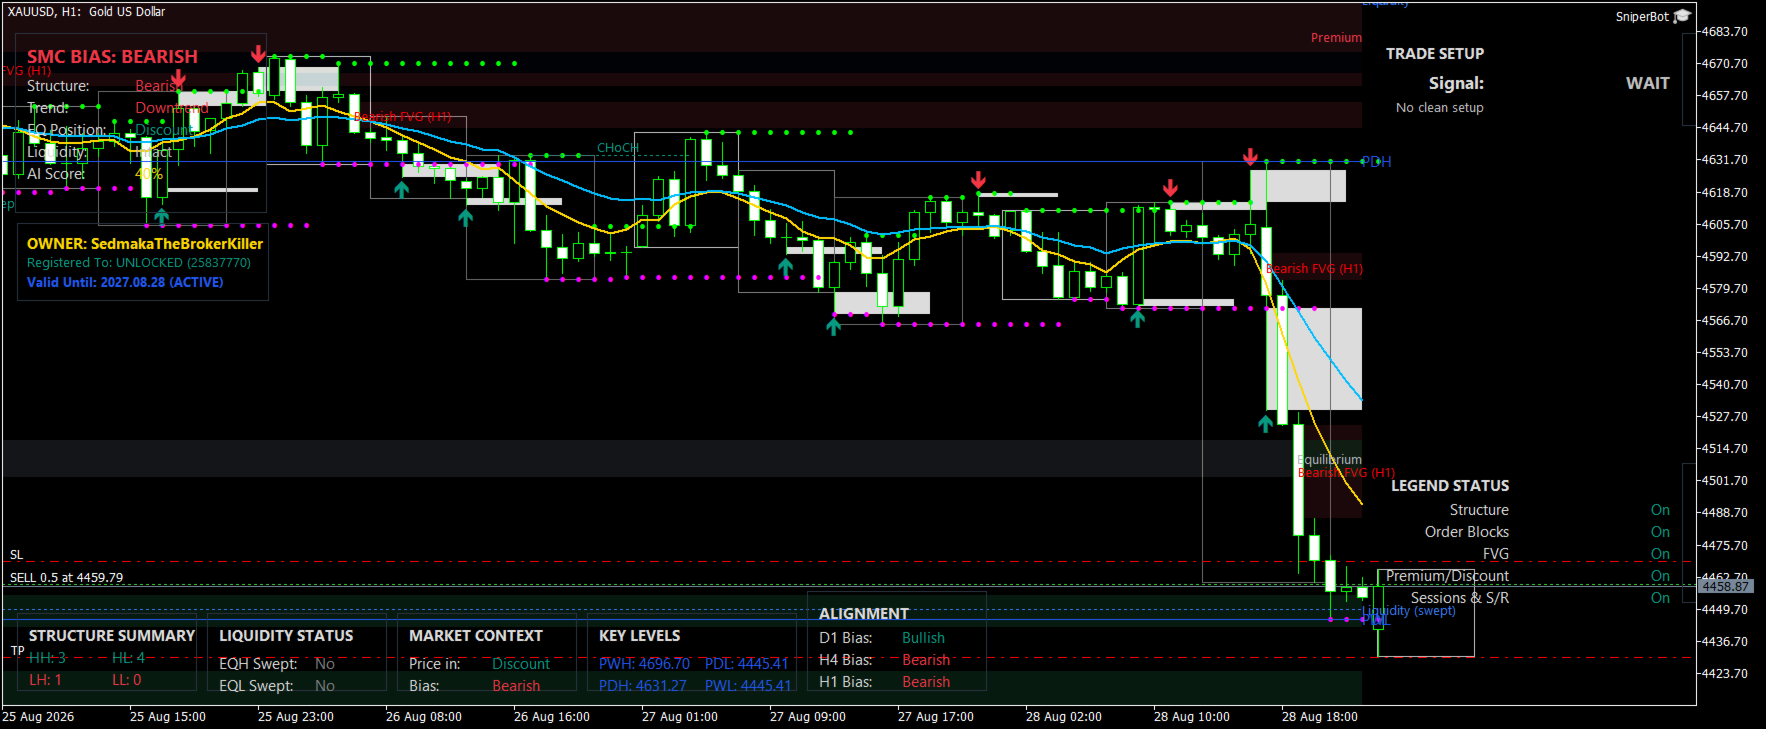Click the HH: 3 count
The height and width of the screenshot is (729, 1766).
pyautogui.click(x=47, y=658)
